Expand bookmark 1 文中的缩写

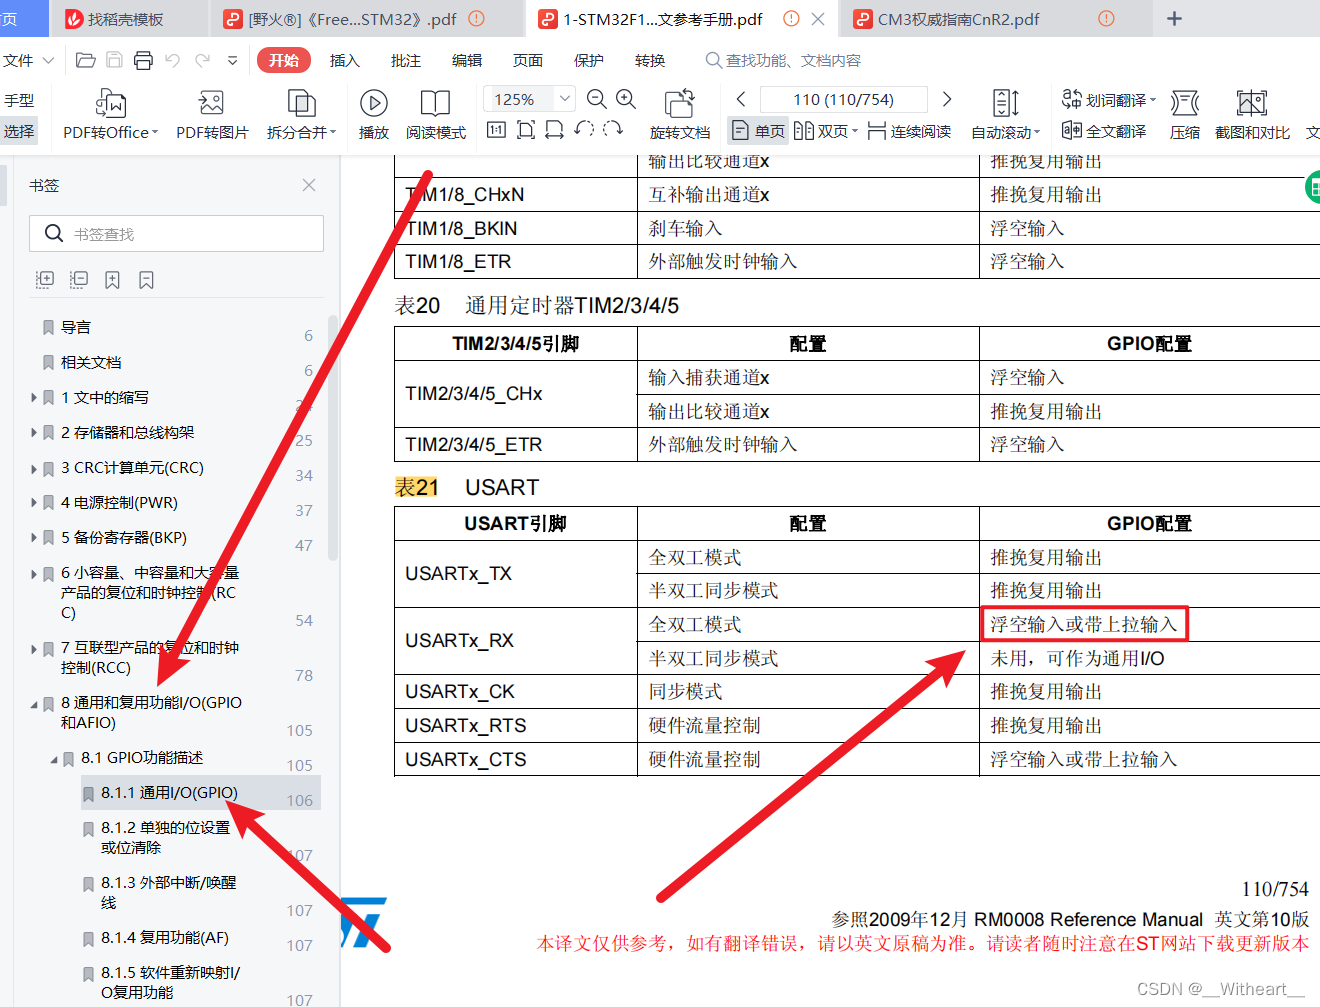34,398
